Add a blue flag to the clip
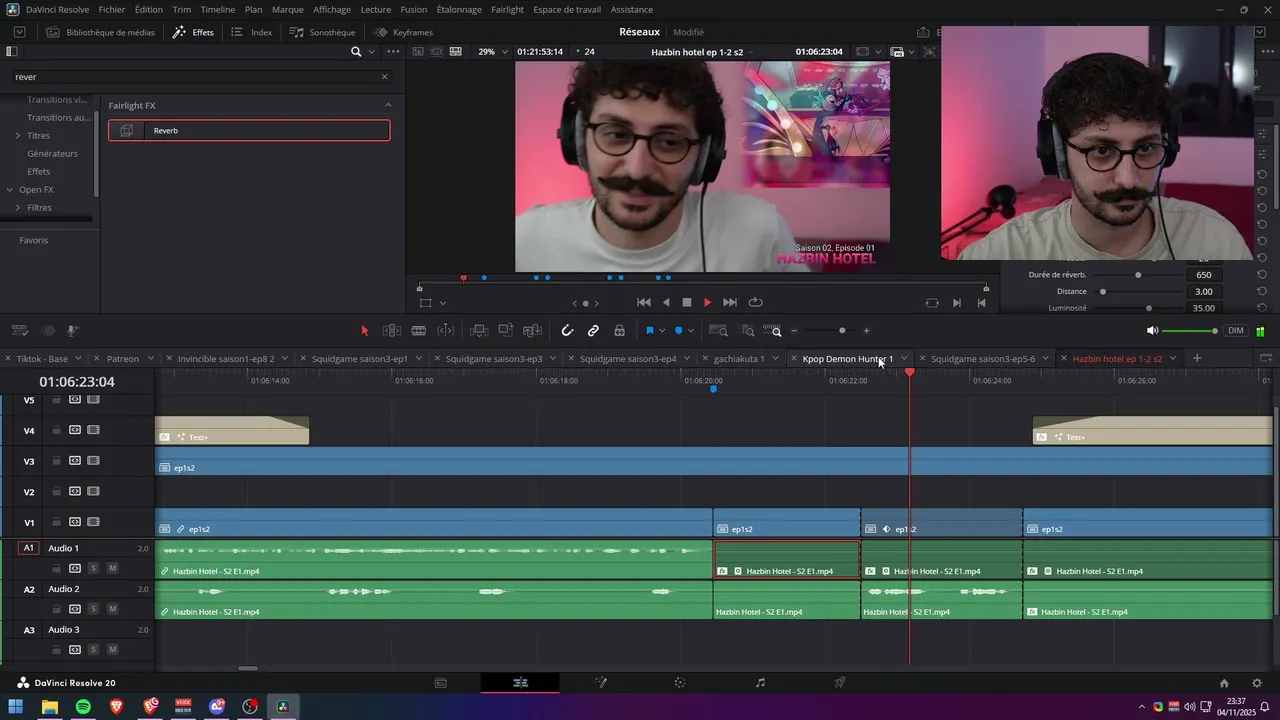 tap(649, 331)
